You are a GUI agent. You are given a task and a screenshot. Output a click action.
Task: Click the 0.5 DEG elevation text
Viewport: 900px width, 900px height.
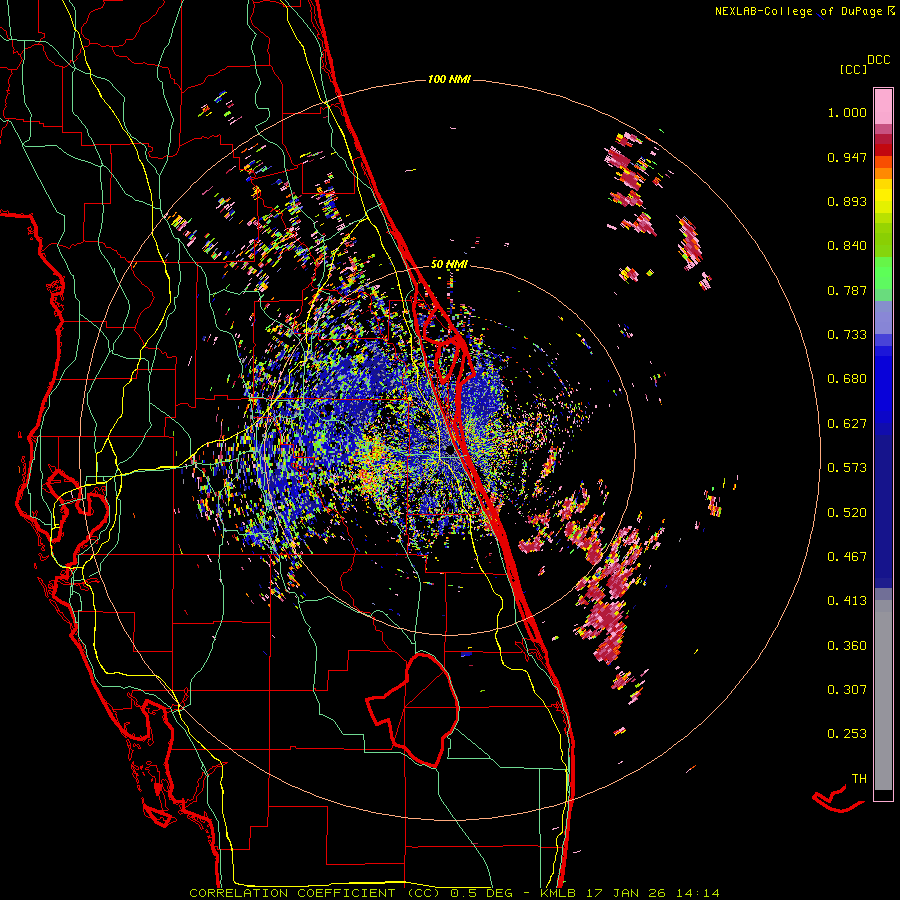point(483,893)
